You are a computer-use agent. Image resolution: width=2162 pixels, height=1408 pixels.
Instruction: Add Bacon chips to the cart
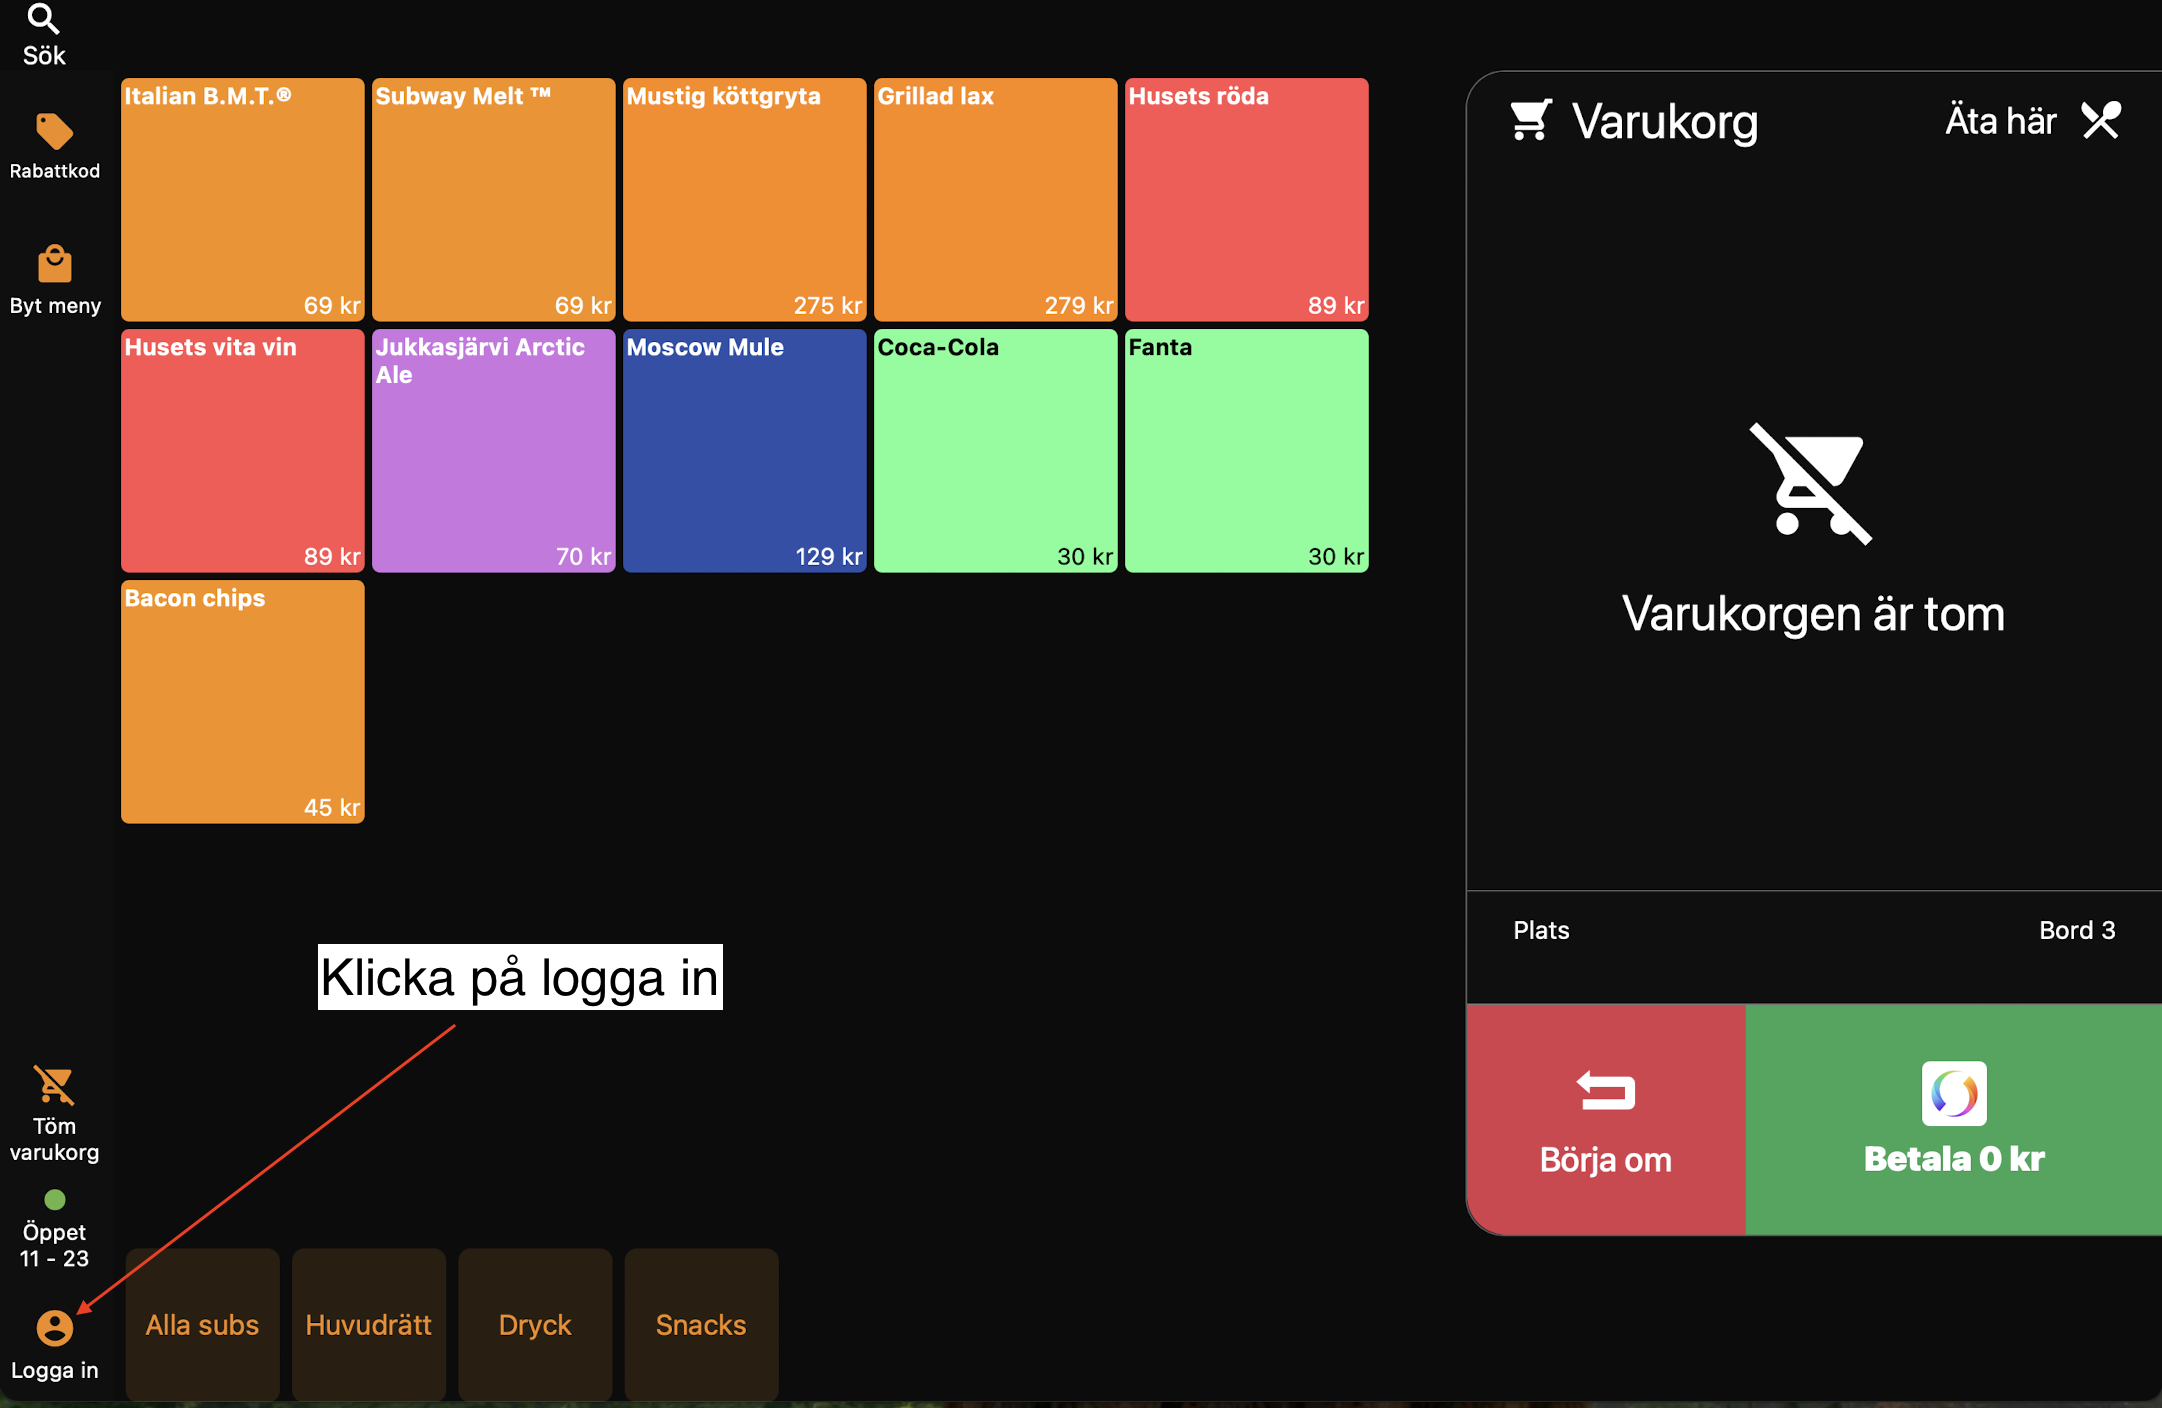click(243, 702)
